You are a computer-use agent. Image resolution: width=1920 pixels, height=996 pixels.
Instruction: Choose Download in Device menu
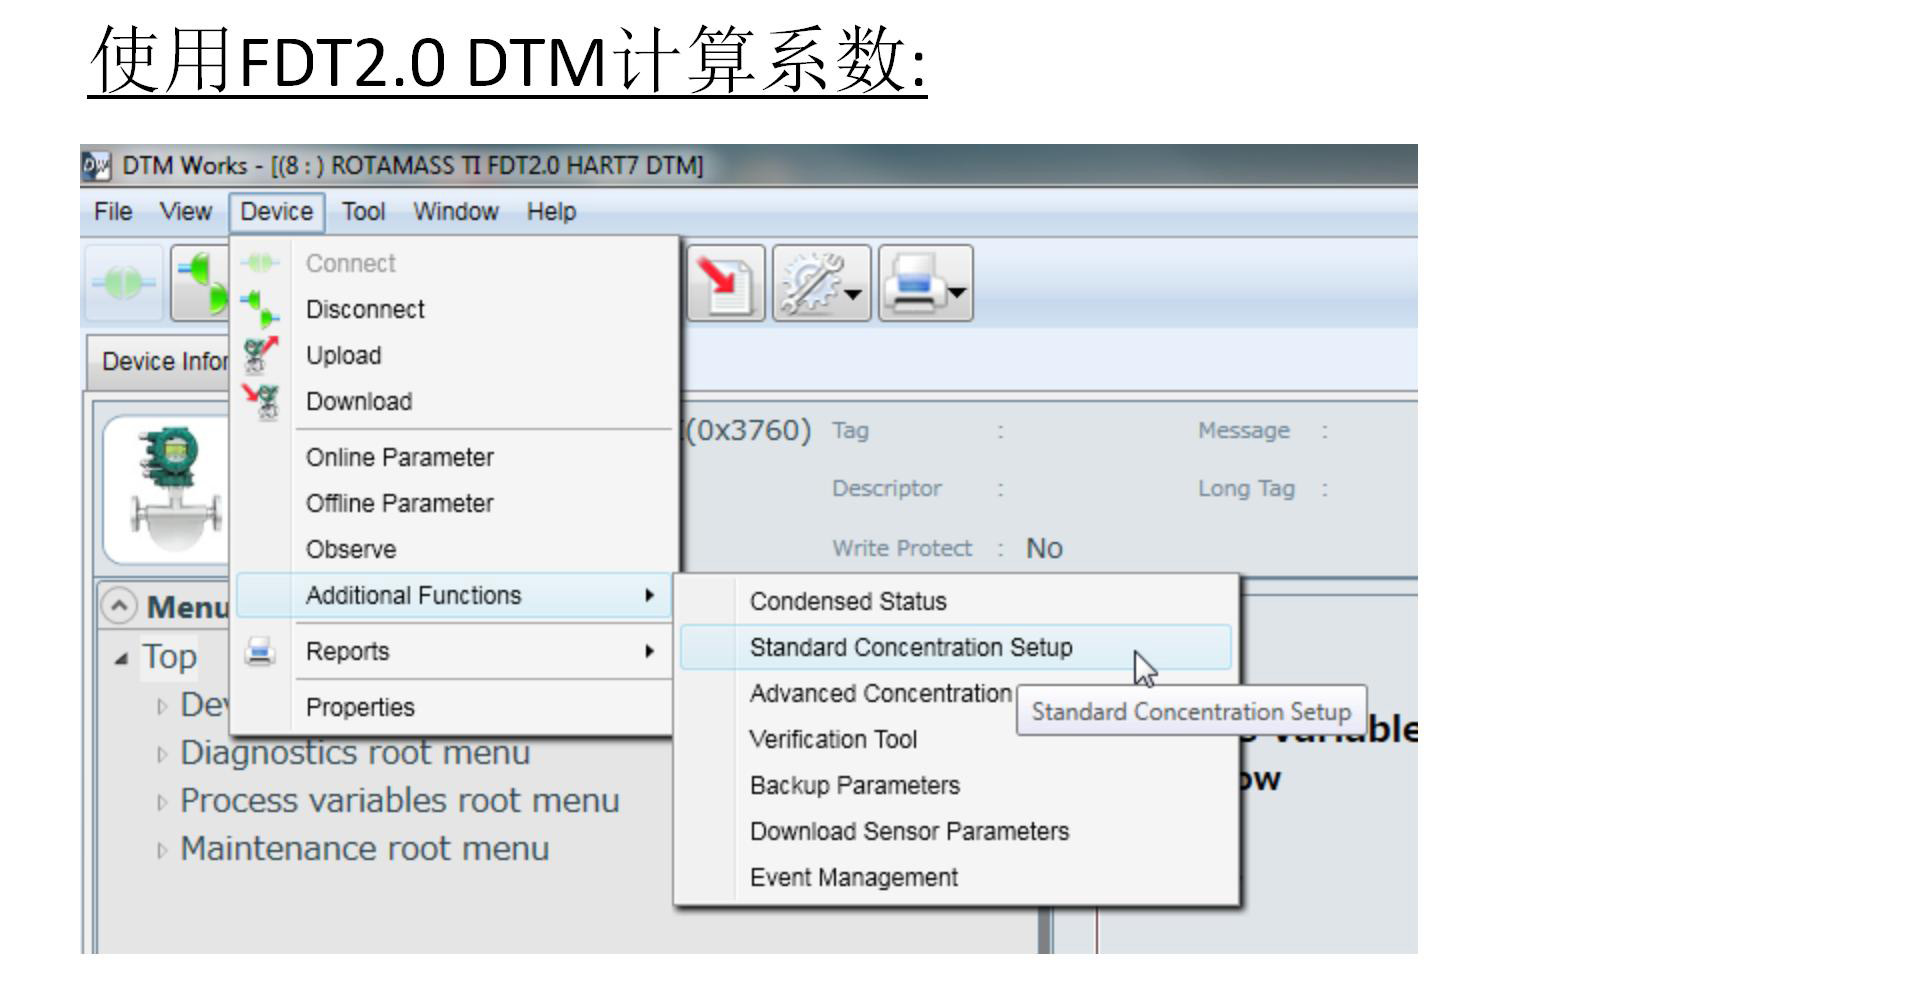point(359,402)
